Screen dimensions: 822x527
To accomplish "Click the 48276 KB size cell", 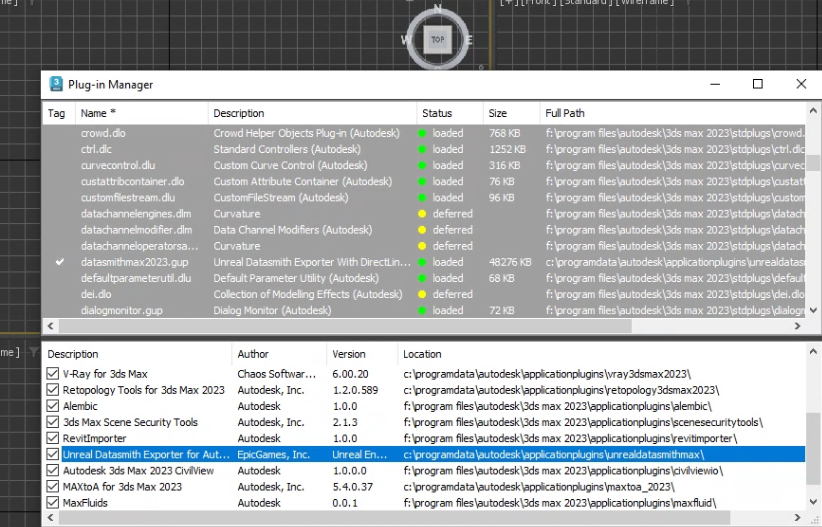I will tap(510, 262).
